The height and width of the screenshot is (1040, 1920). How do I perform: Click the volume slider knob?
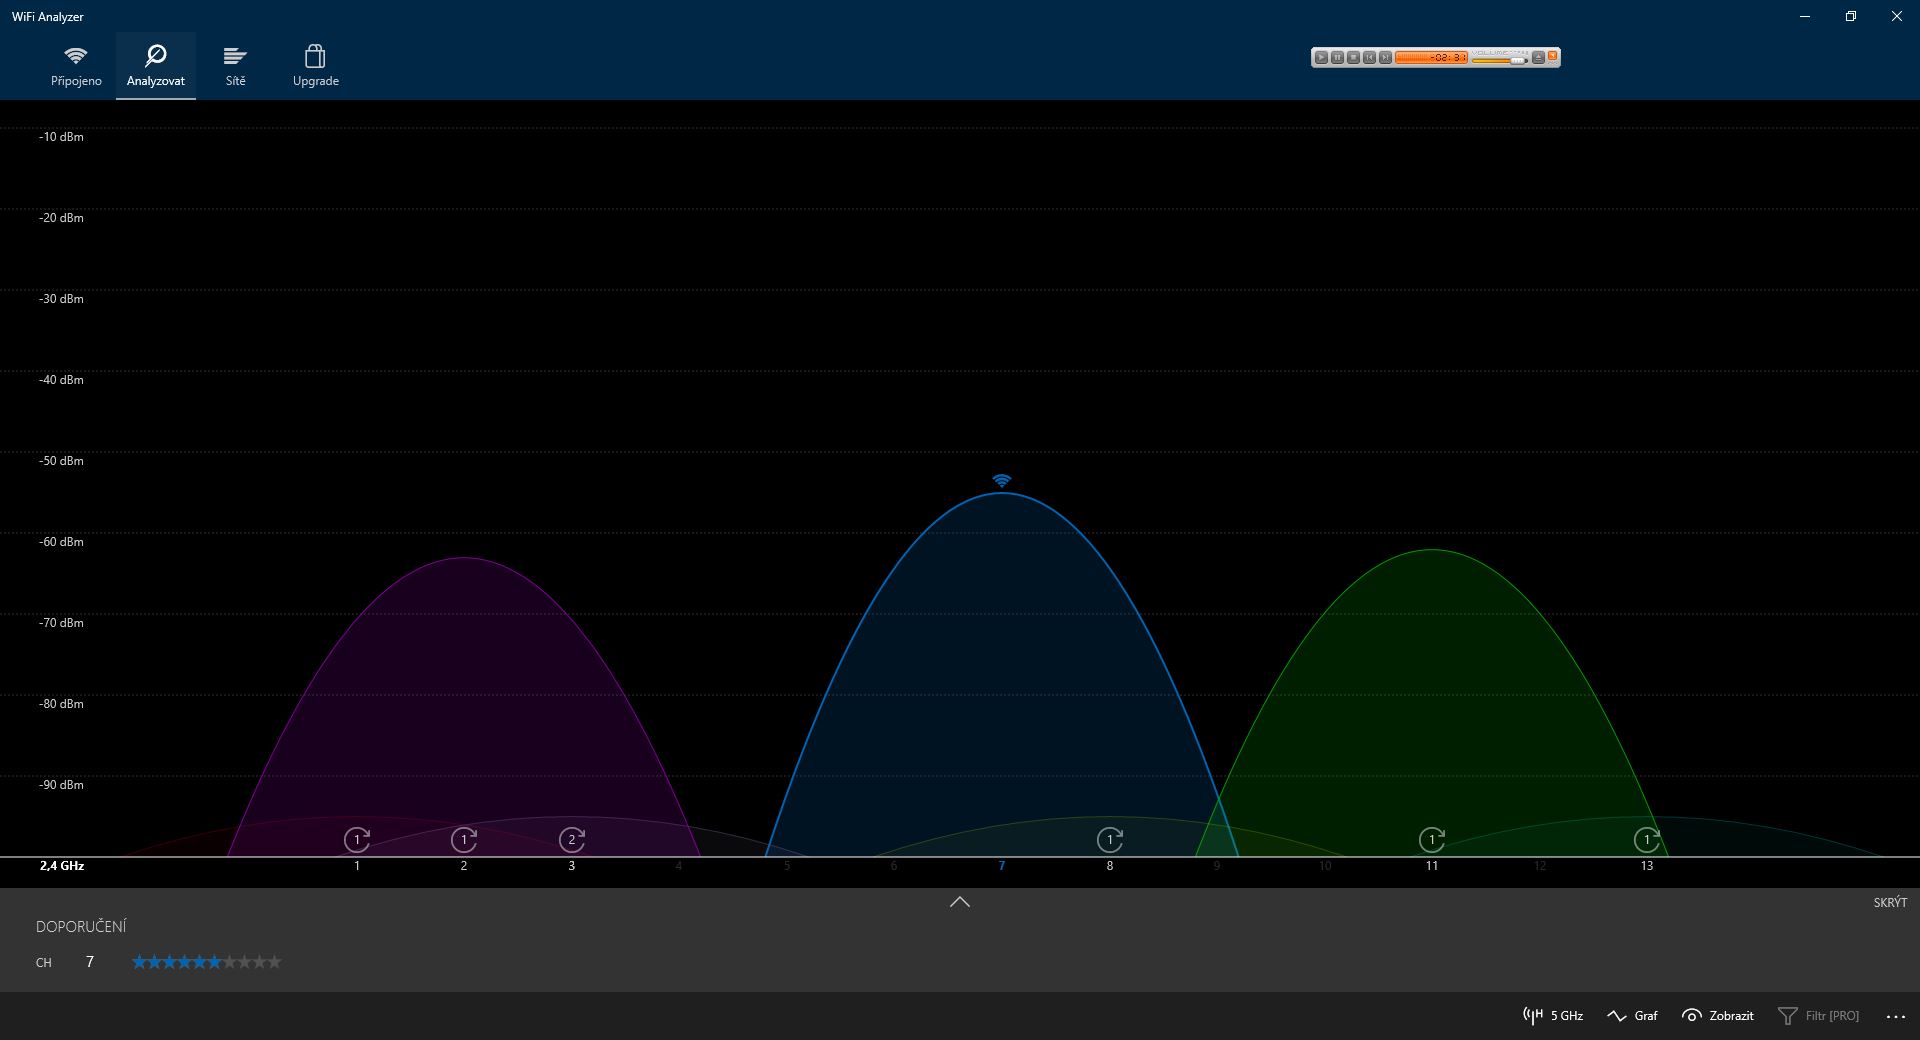coord(1517,61)
